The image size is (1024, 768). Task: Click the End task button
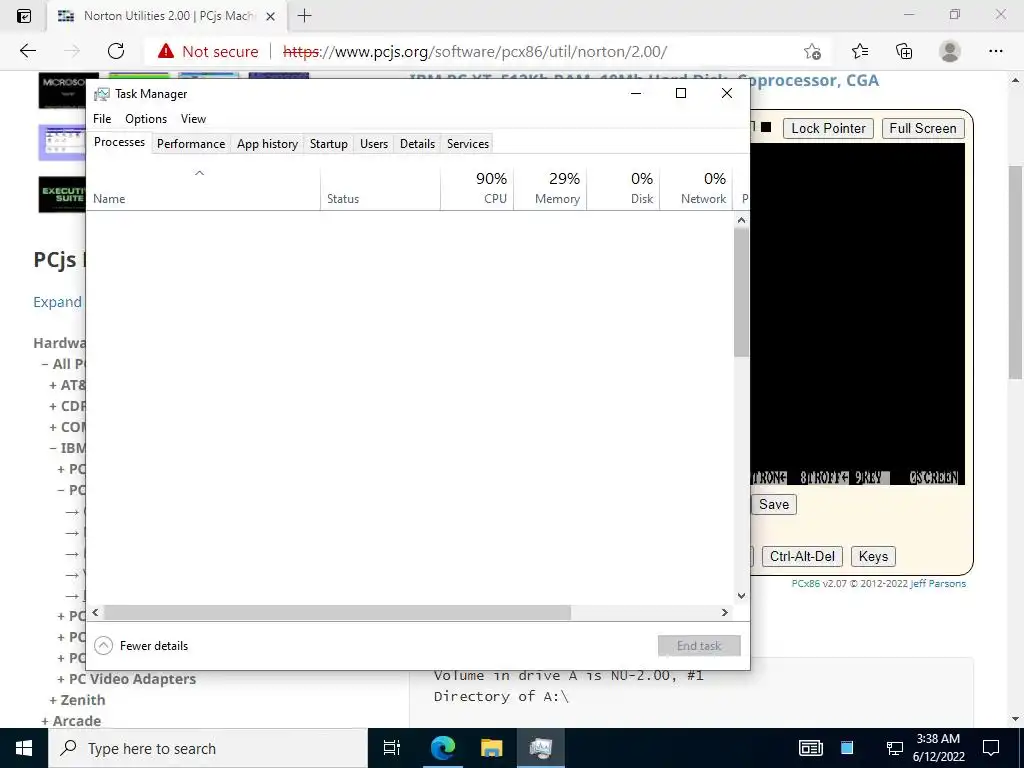[699, 646]
